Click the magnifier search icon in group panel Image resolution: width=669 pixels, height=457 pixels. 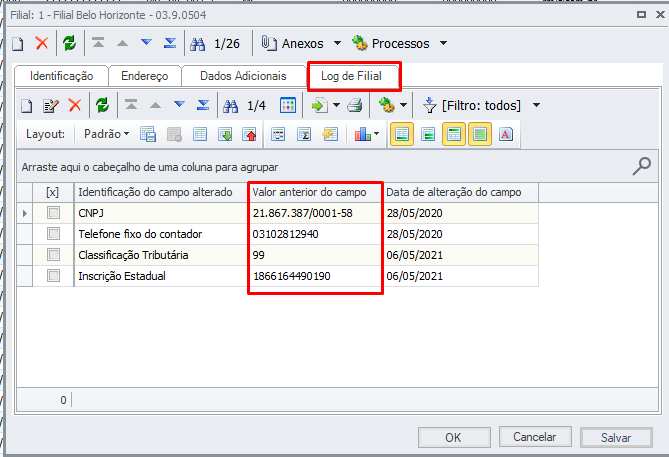point(641,166)
